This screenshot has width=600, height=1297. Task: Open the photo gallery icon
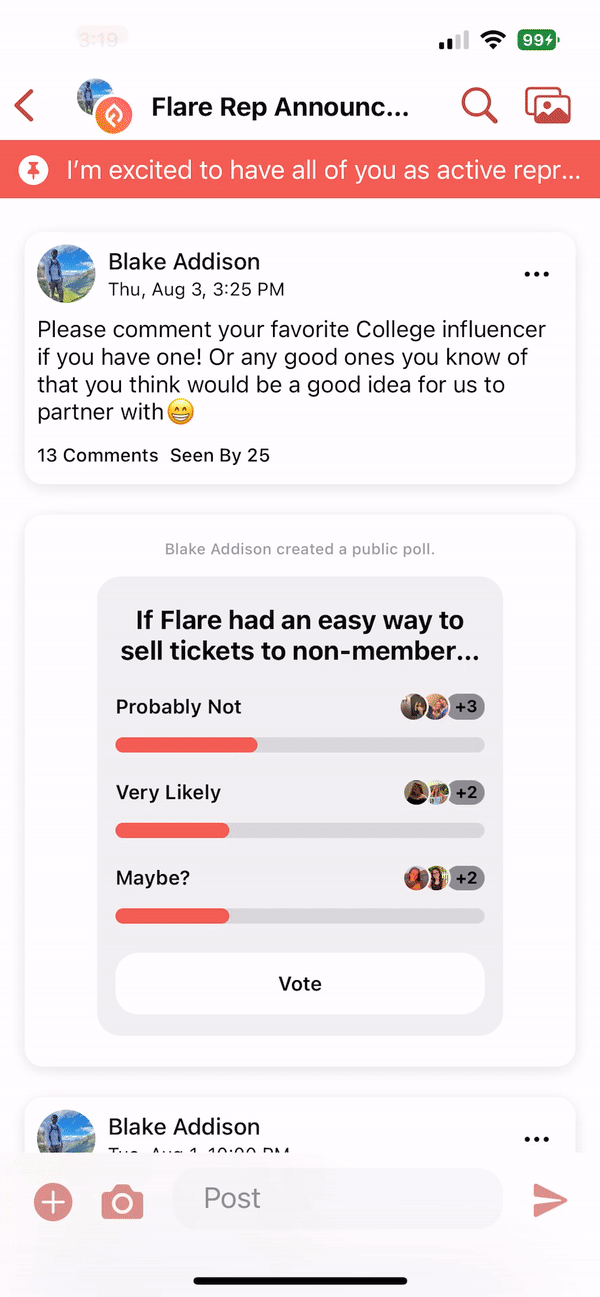547,106
